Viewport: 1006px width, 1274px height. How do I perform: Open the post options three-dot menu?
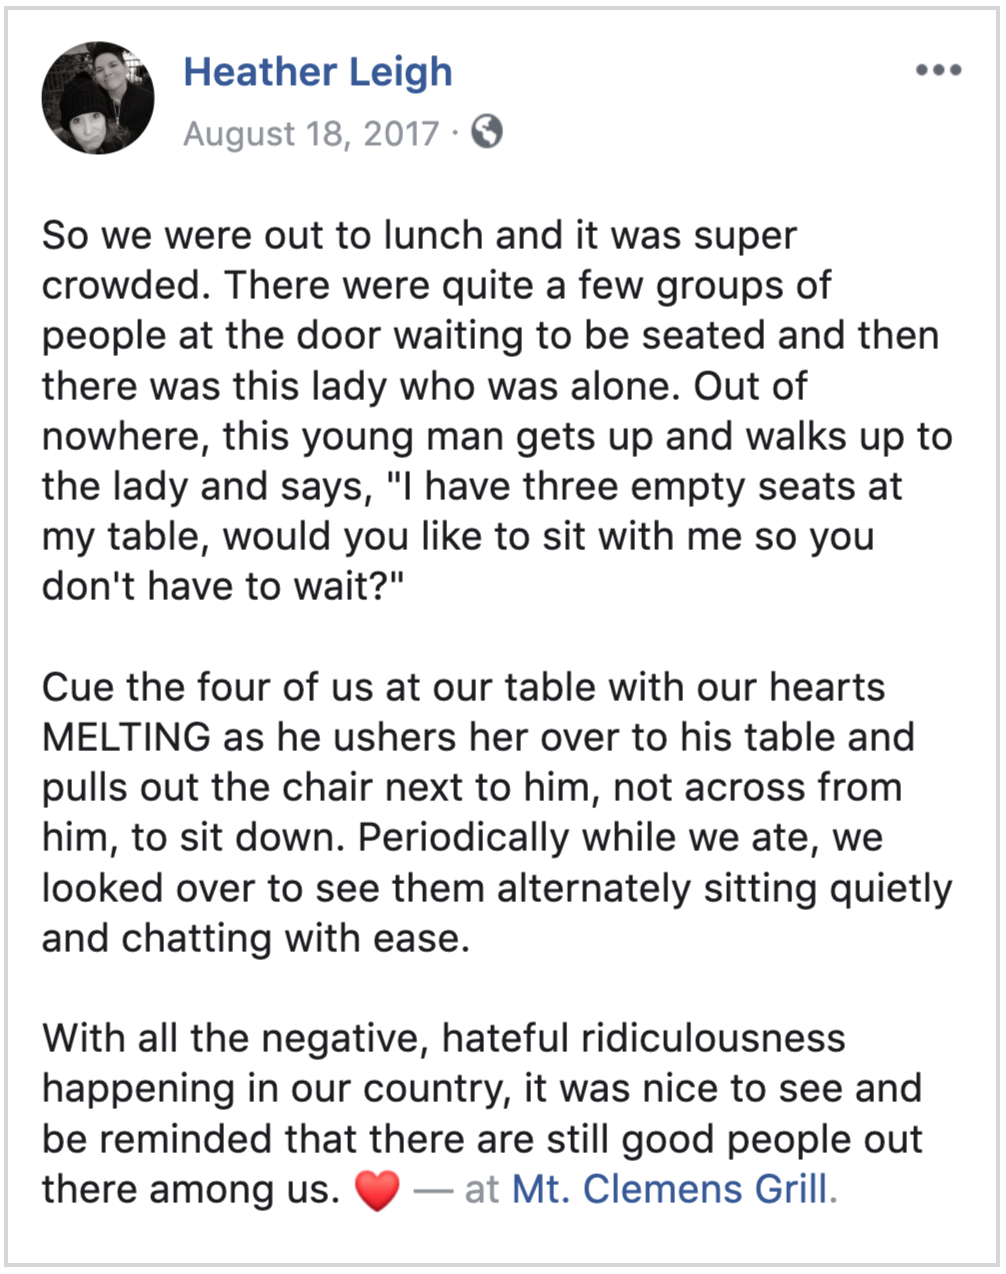tap(938, 71)
